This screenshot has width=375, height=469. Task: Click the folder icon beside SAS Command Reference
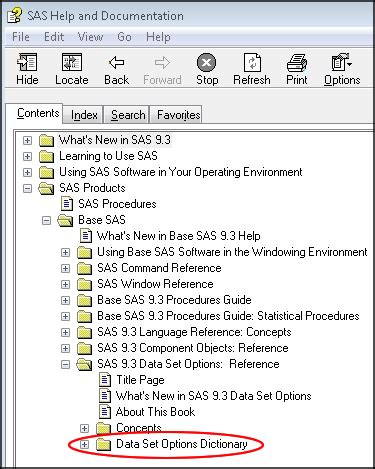tap(84, 268)
